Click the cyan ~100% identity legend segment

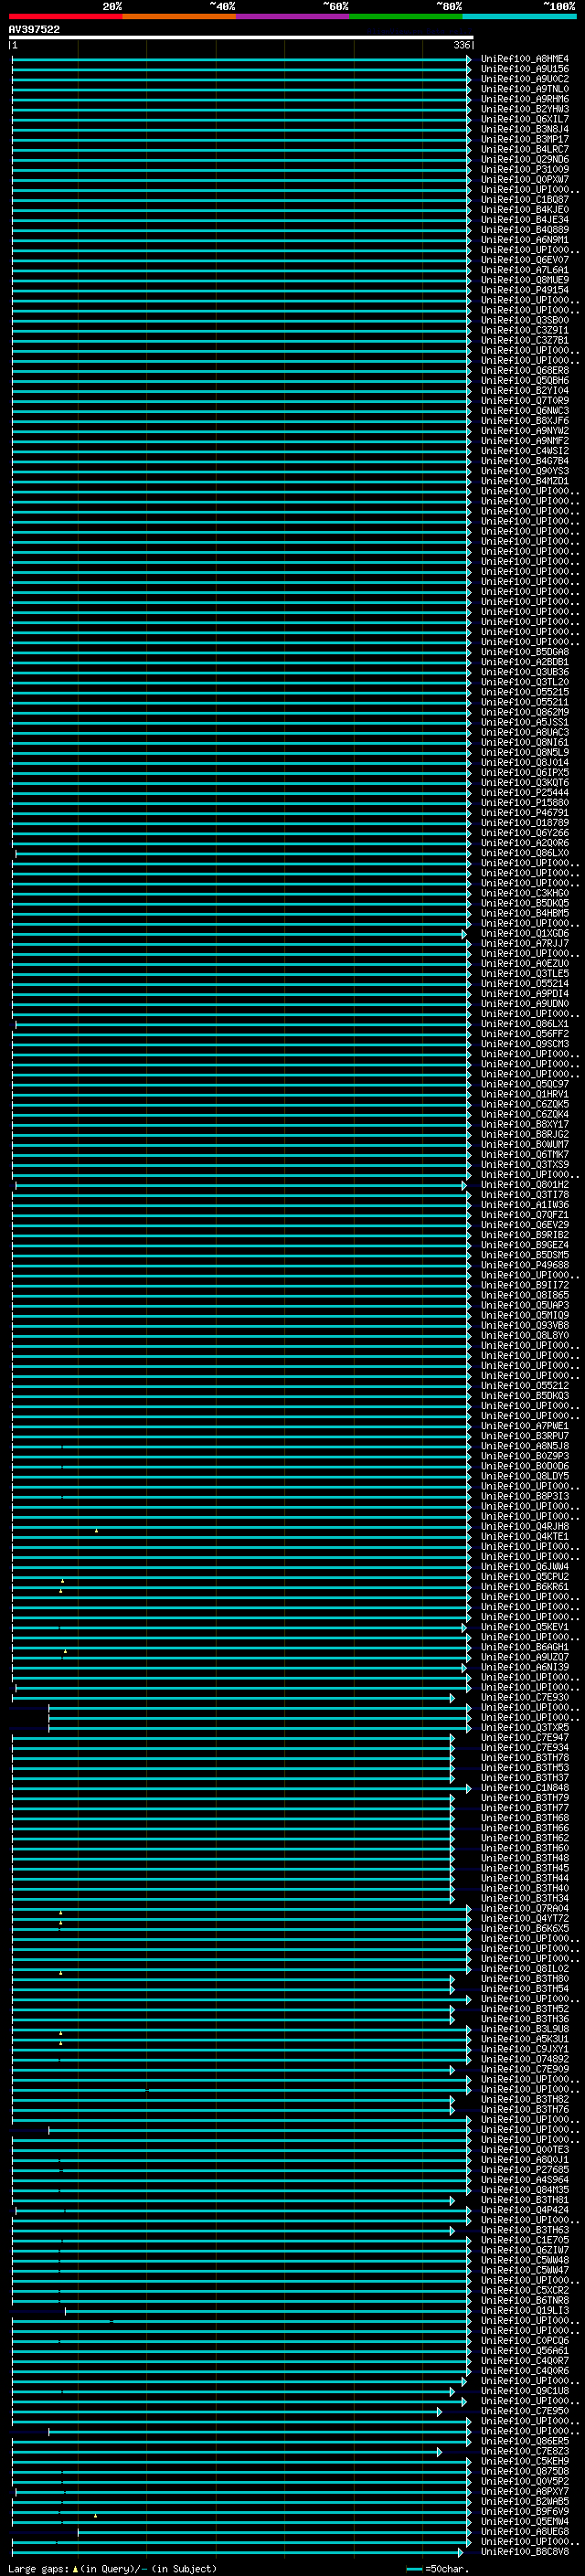click(519, 16)
